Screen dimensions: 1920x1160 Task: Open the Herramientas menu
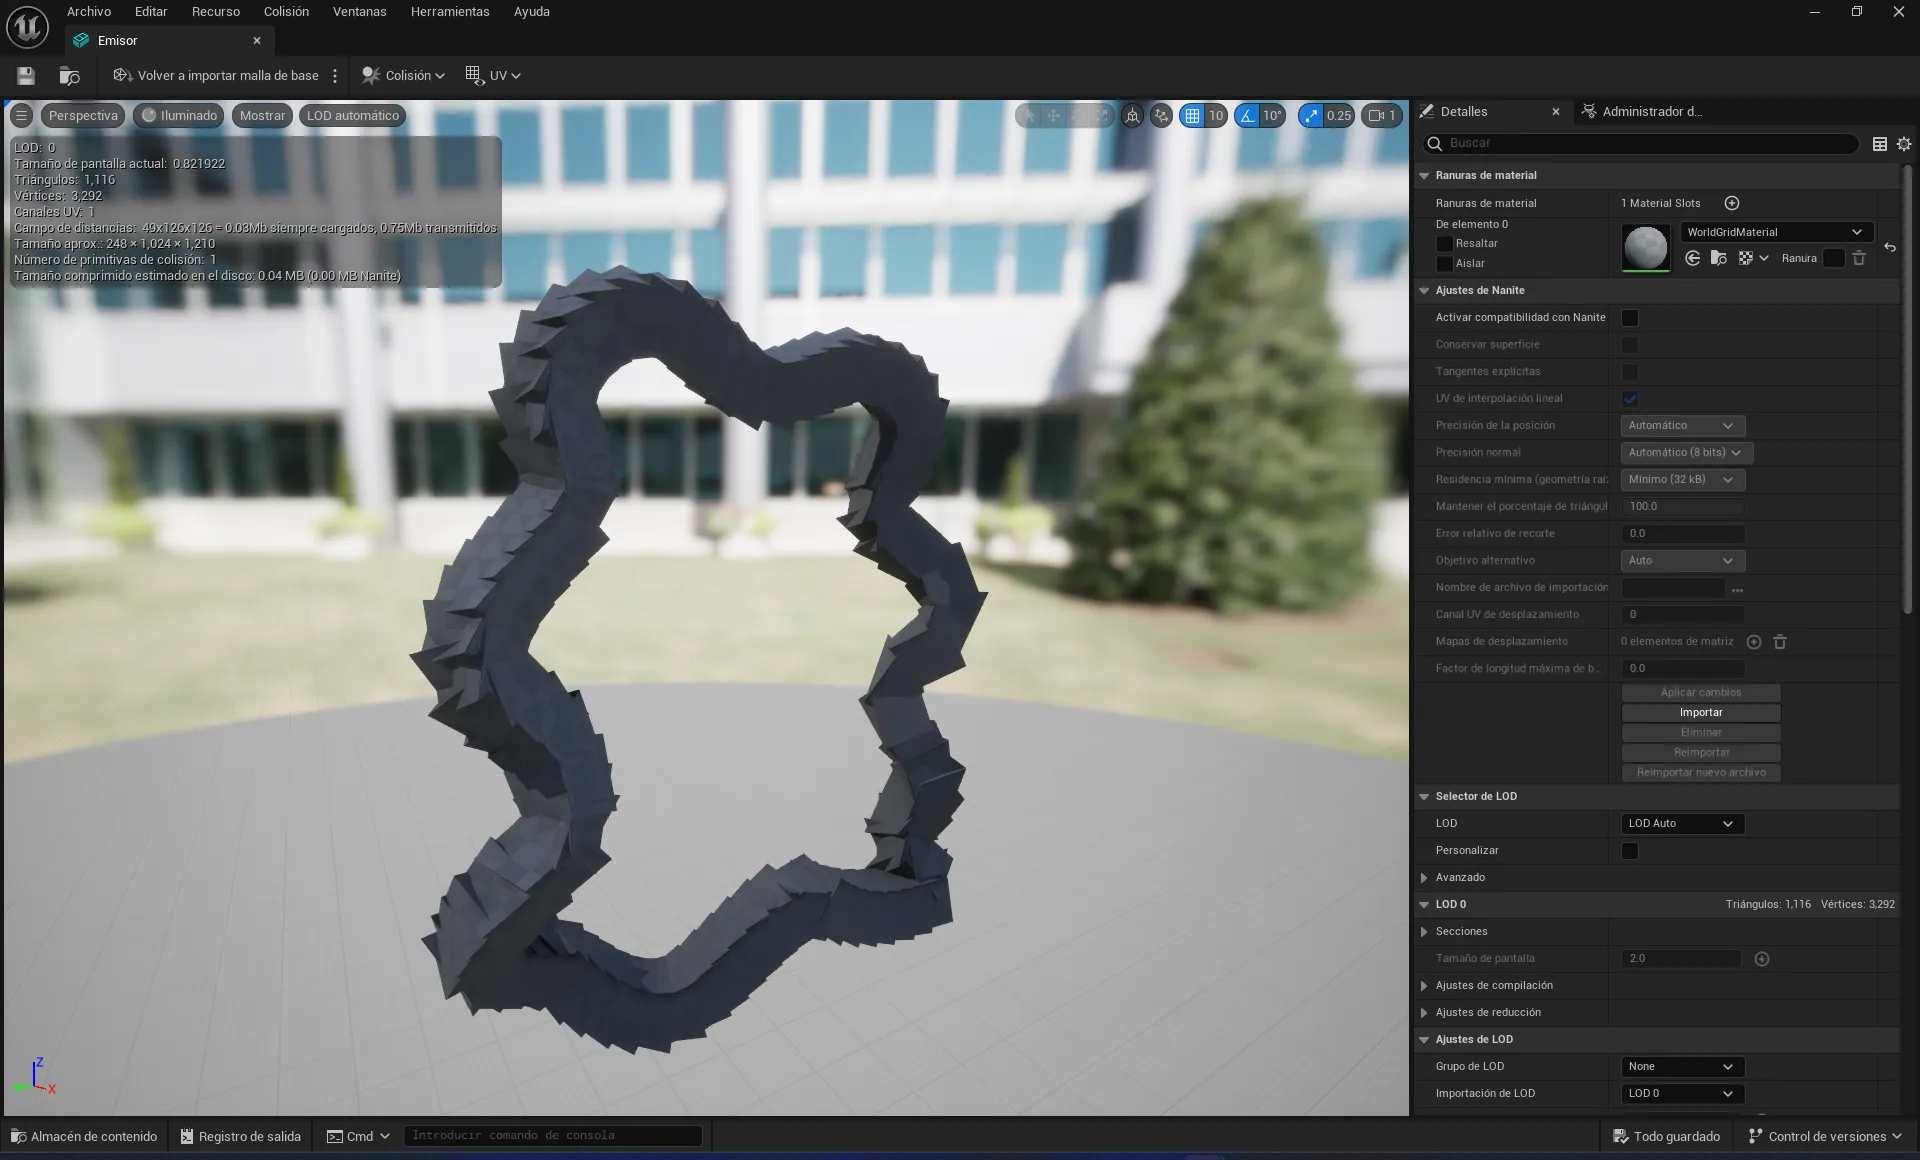[x=450, y=12]
